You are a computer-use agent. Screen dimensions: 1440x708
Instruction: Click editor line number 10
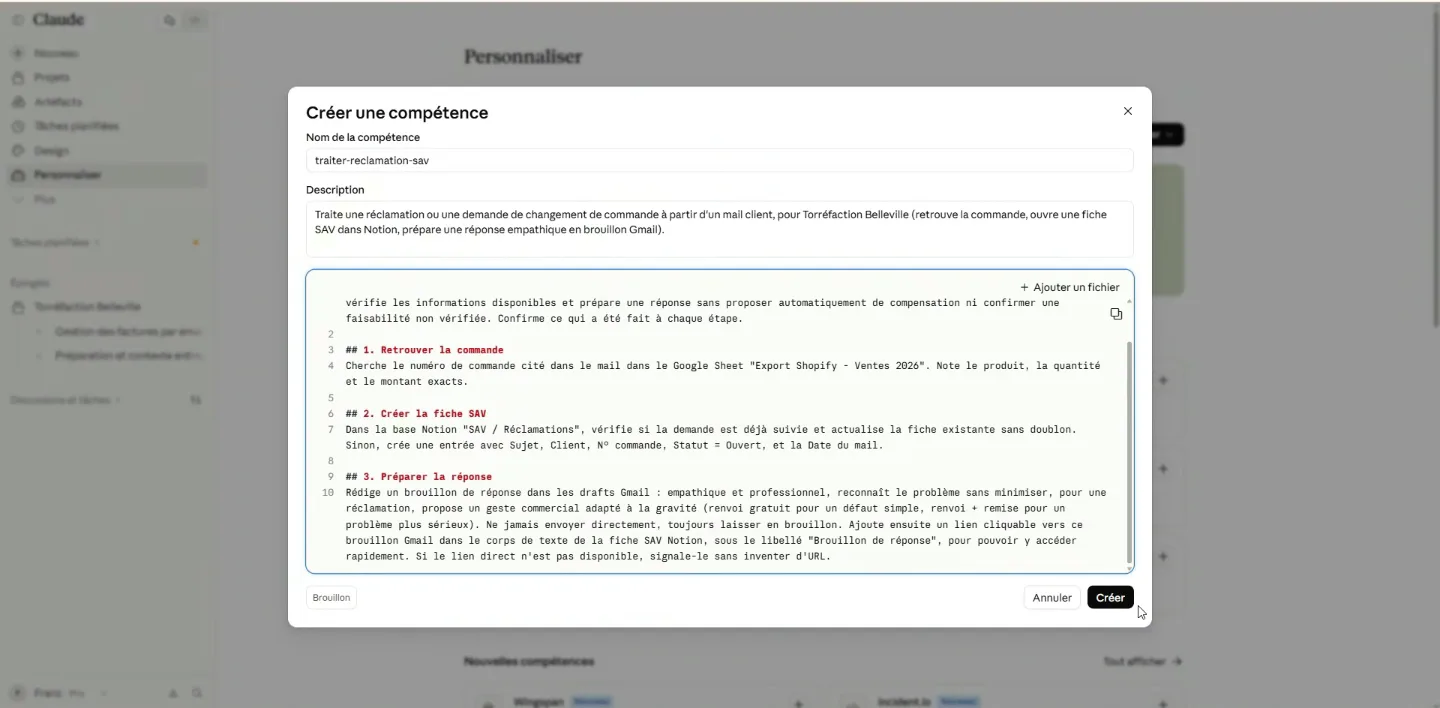(x=328, y=493)
